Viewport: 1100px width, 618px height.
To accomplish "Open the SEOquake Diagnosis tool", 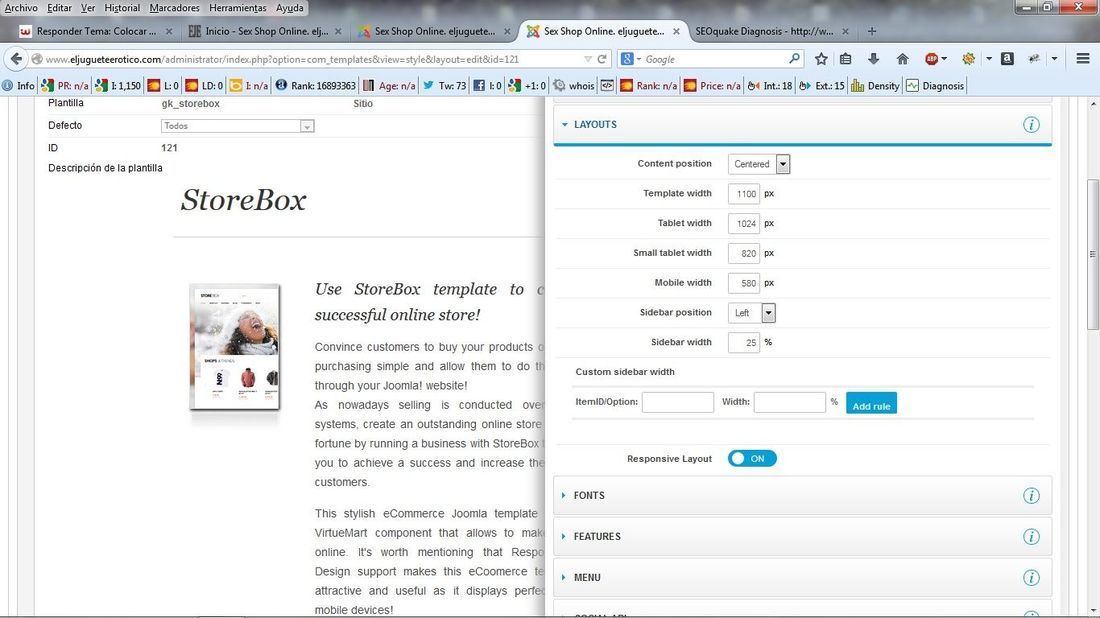I will (x=934, y=86).
